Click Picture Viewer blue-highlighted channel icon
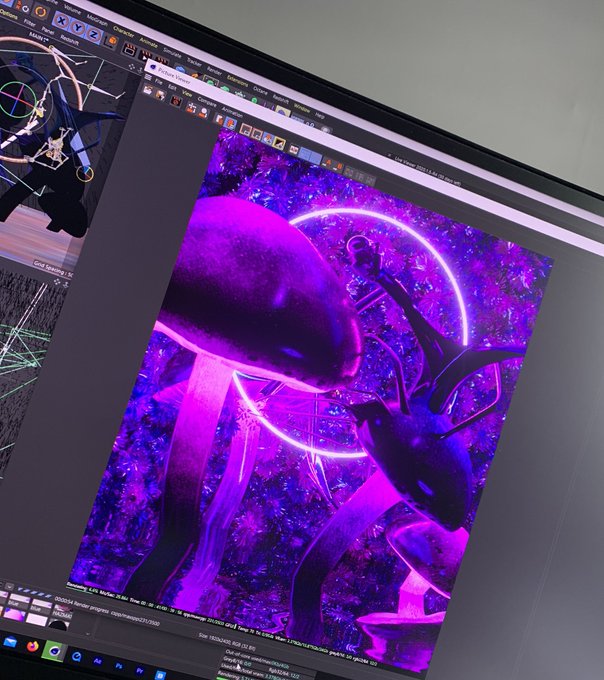Screen dimensions: 604x680 click(x=268, y=138)
